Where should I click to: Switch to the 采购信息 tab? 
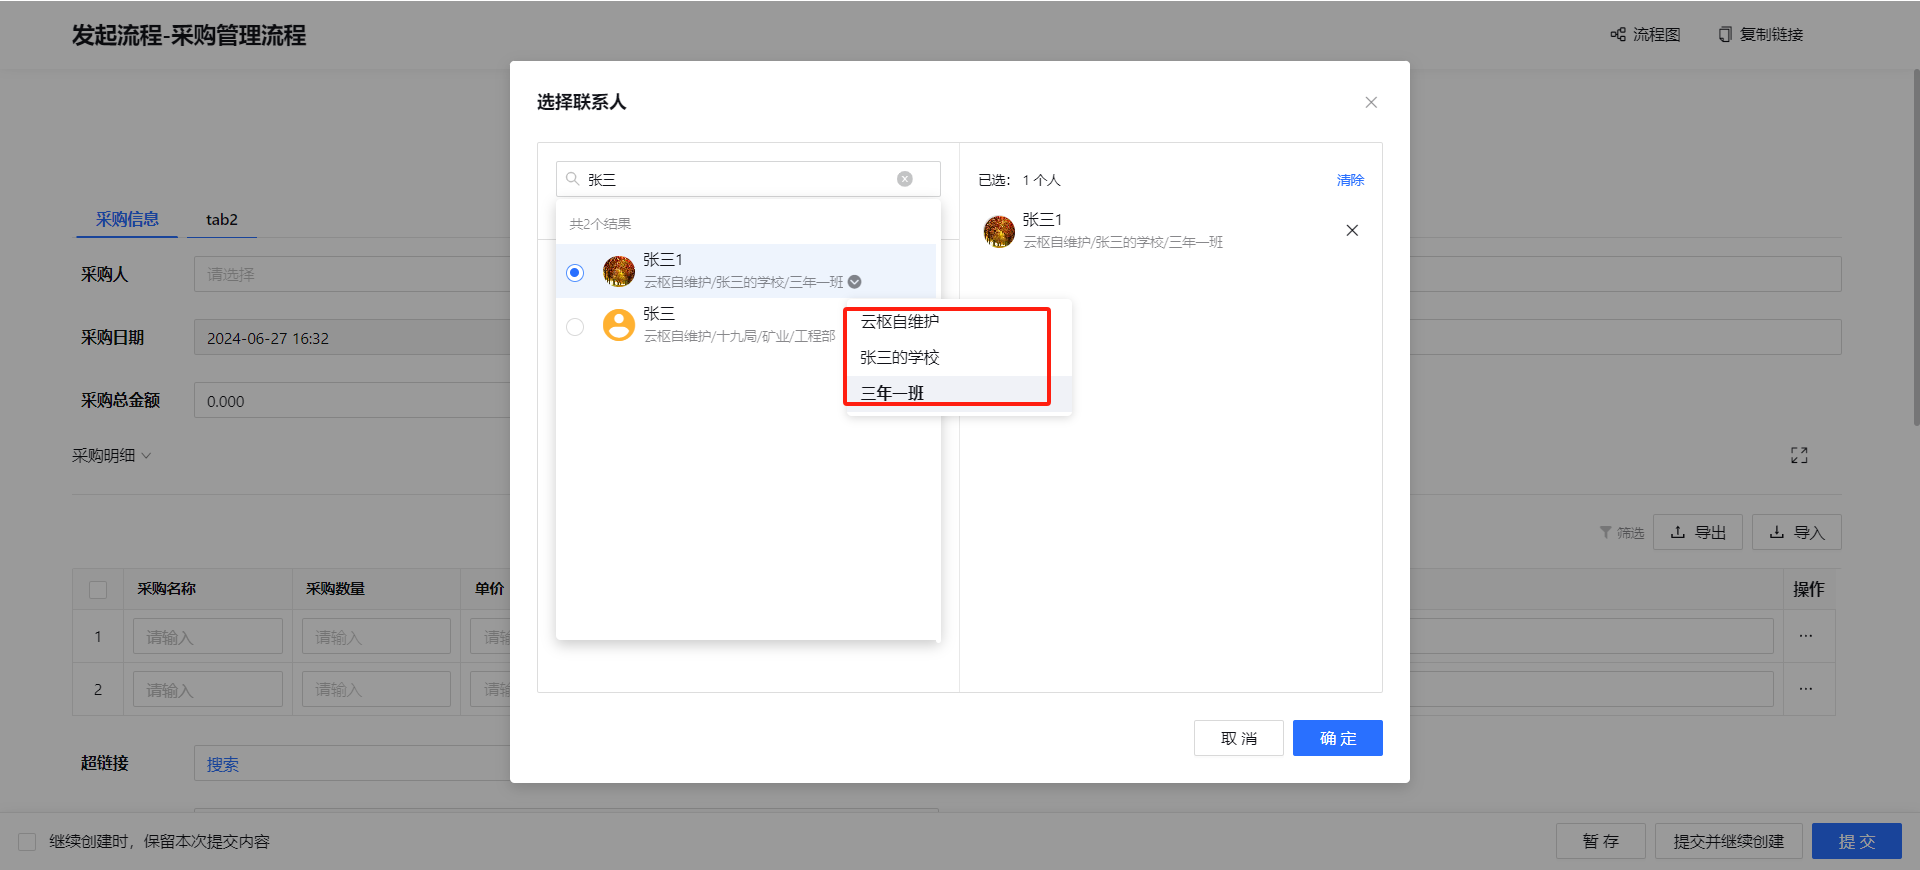point(127,219)
